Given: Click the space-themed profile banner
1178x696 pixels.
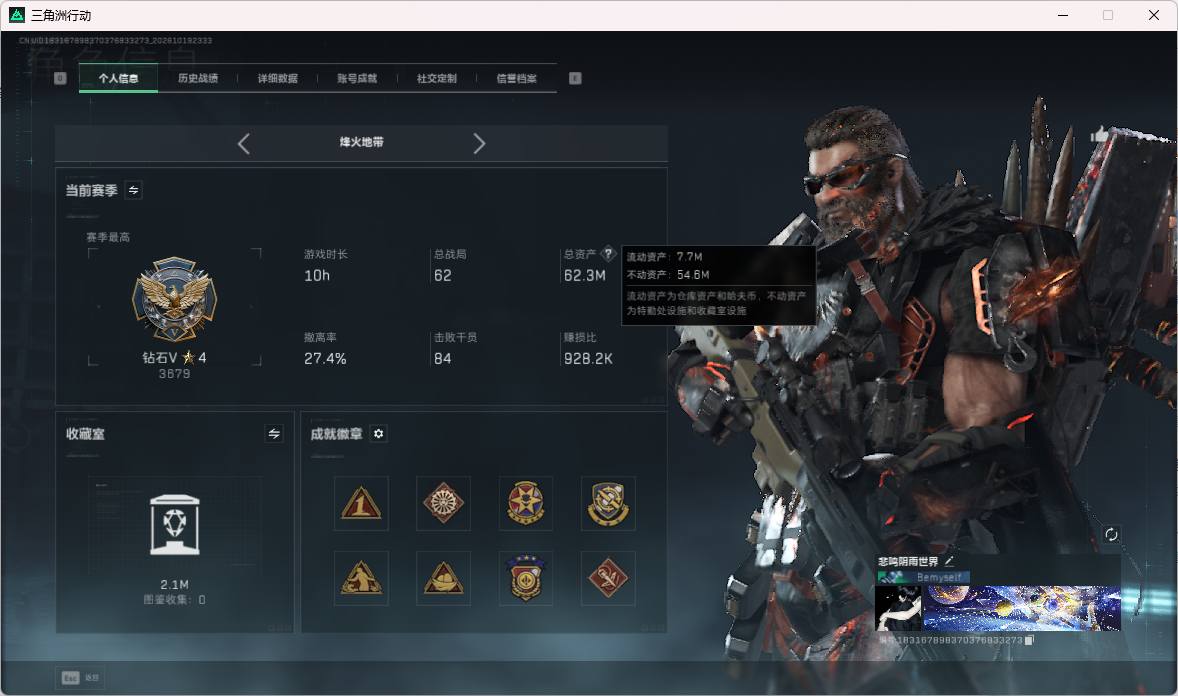Looking at the screenshot, I should point(1022,608).
